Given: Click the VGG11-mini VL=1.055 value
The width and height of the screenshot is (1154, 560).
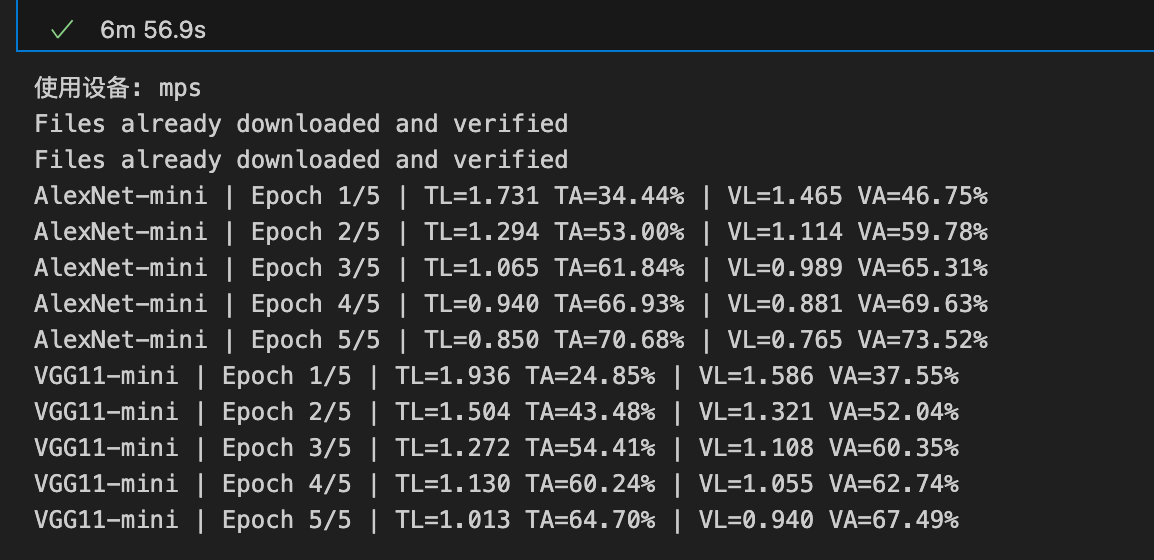Looking at the screenshot, I should 756,484.
